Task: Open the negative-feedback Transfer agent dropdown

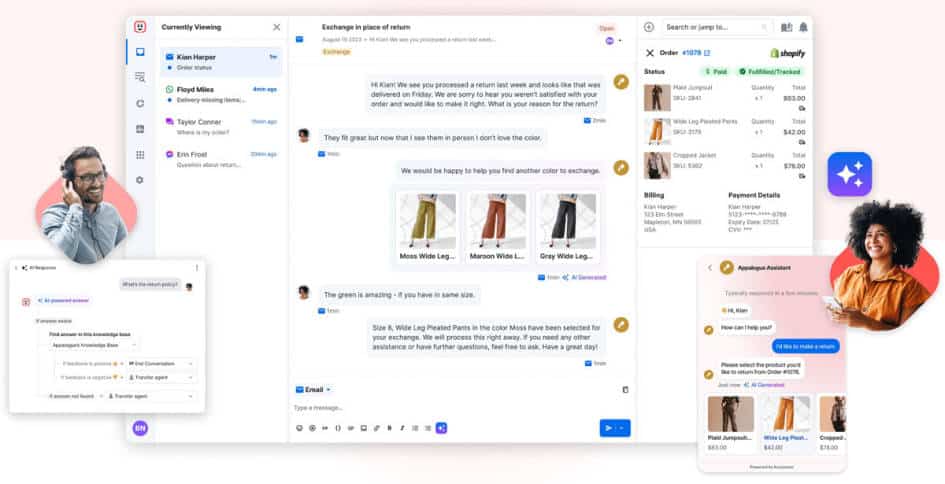Action: point(160,377)
